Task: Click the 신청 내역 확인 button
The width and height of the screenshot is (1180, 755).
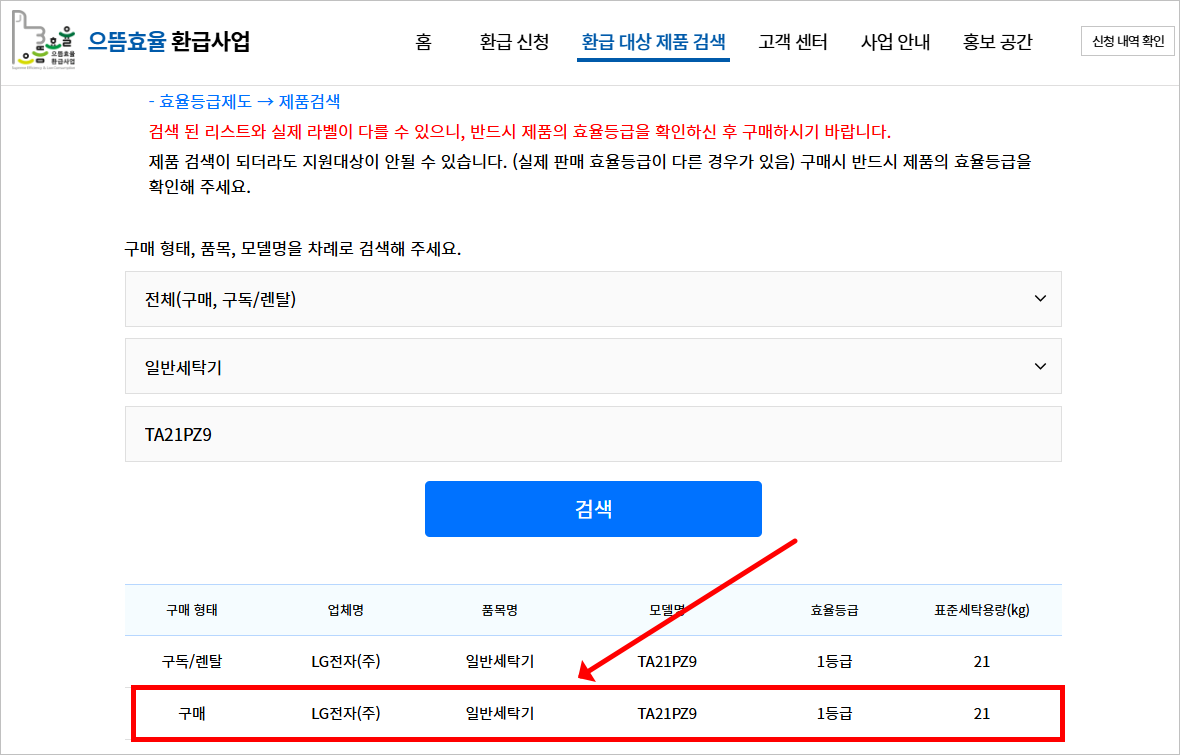Action: tap(1127, 41)
